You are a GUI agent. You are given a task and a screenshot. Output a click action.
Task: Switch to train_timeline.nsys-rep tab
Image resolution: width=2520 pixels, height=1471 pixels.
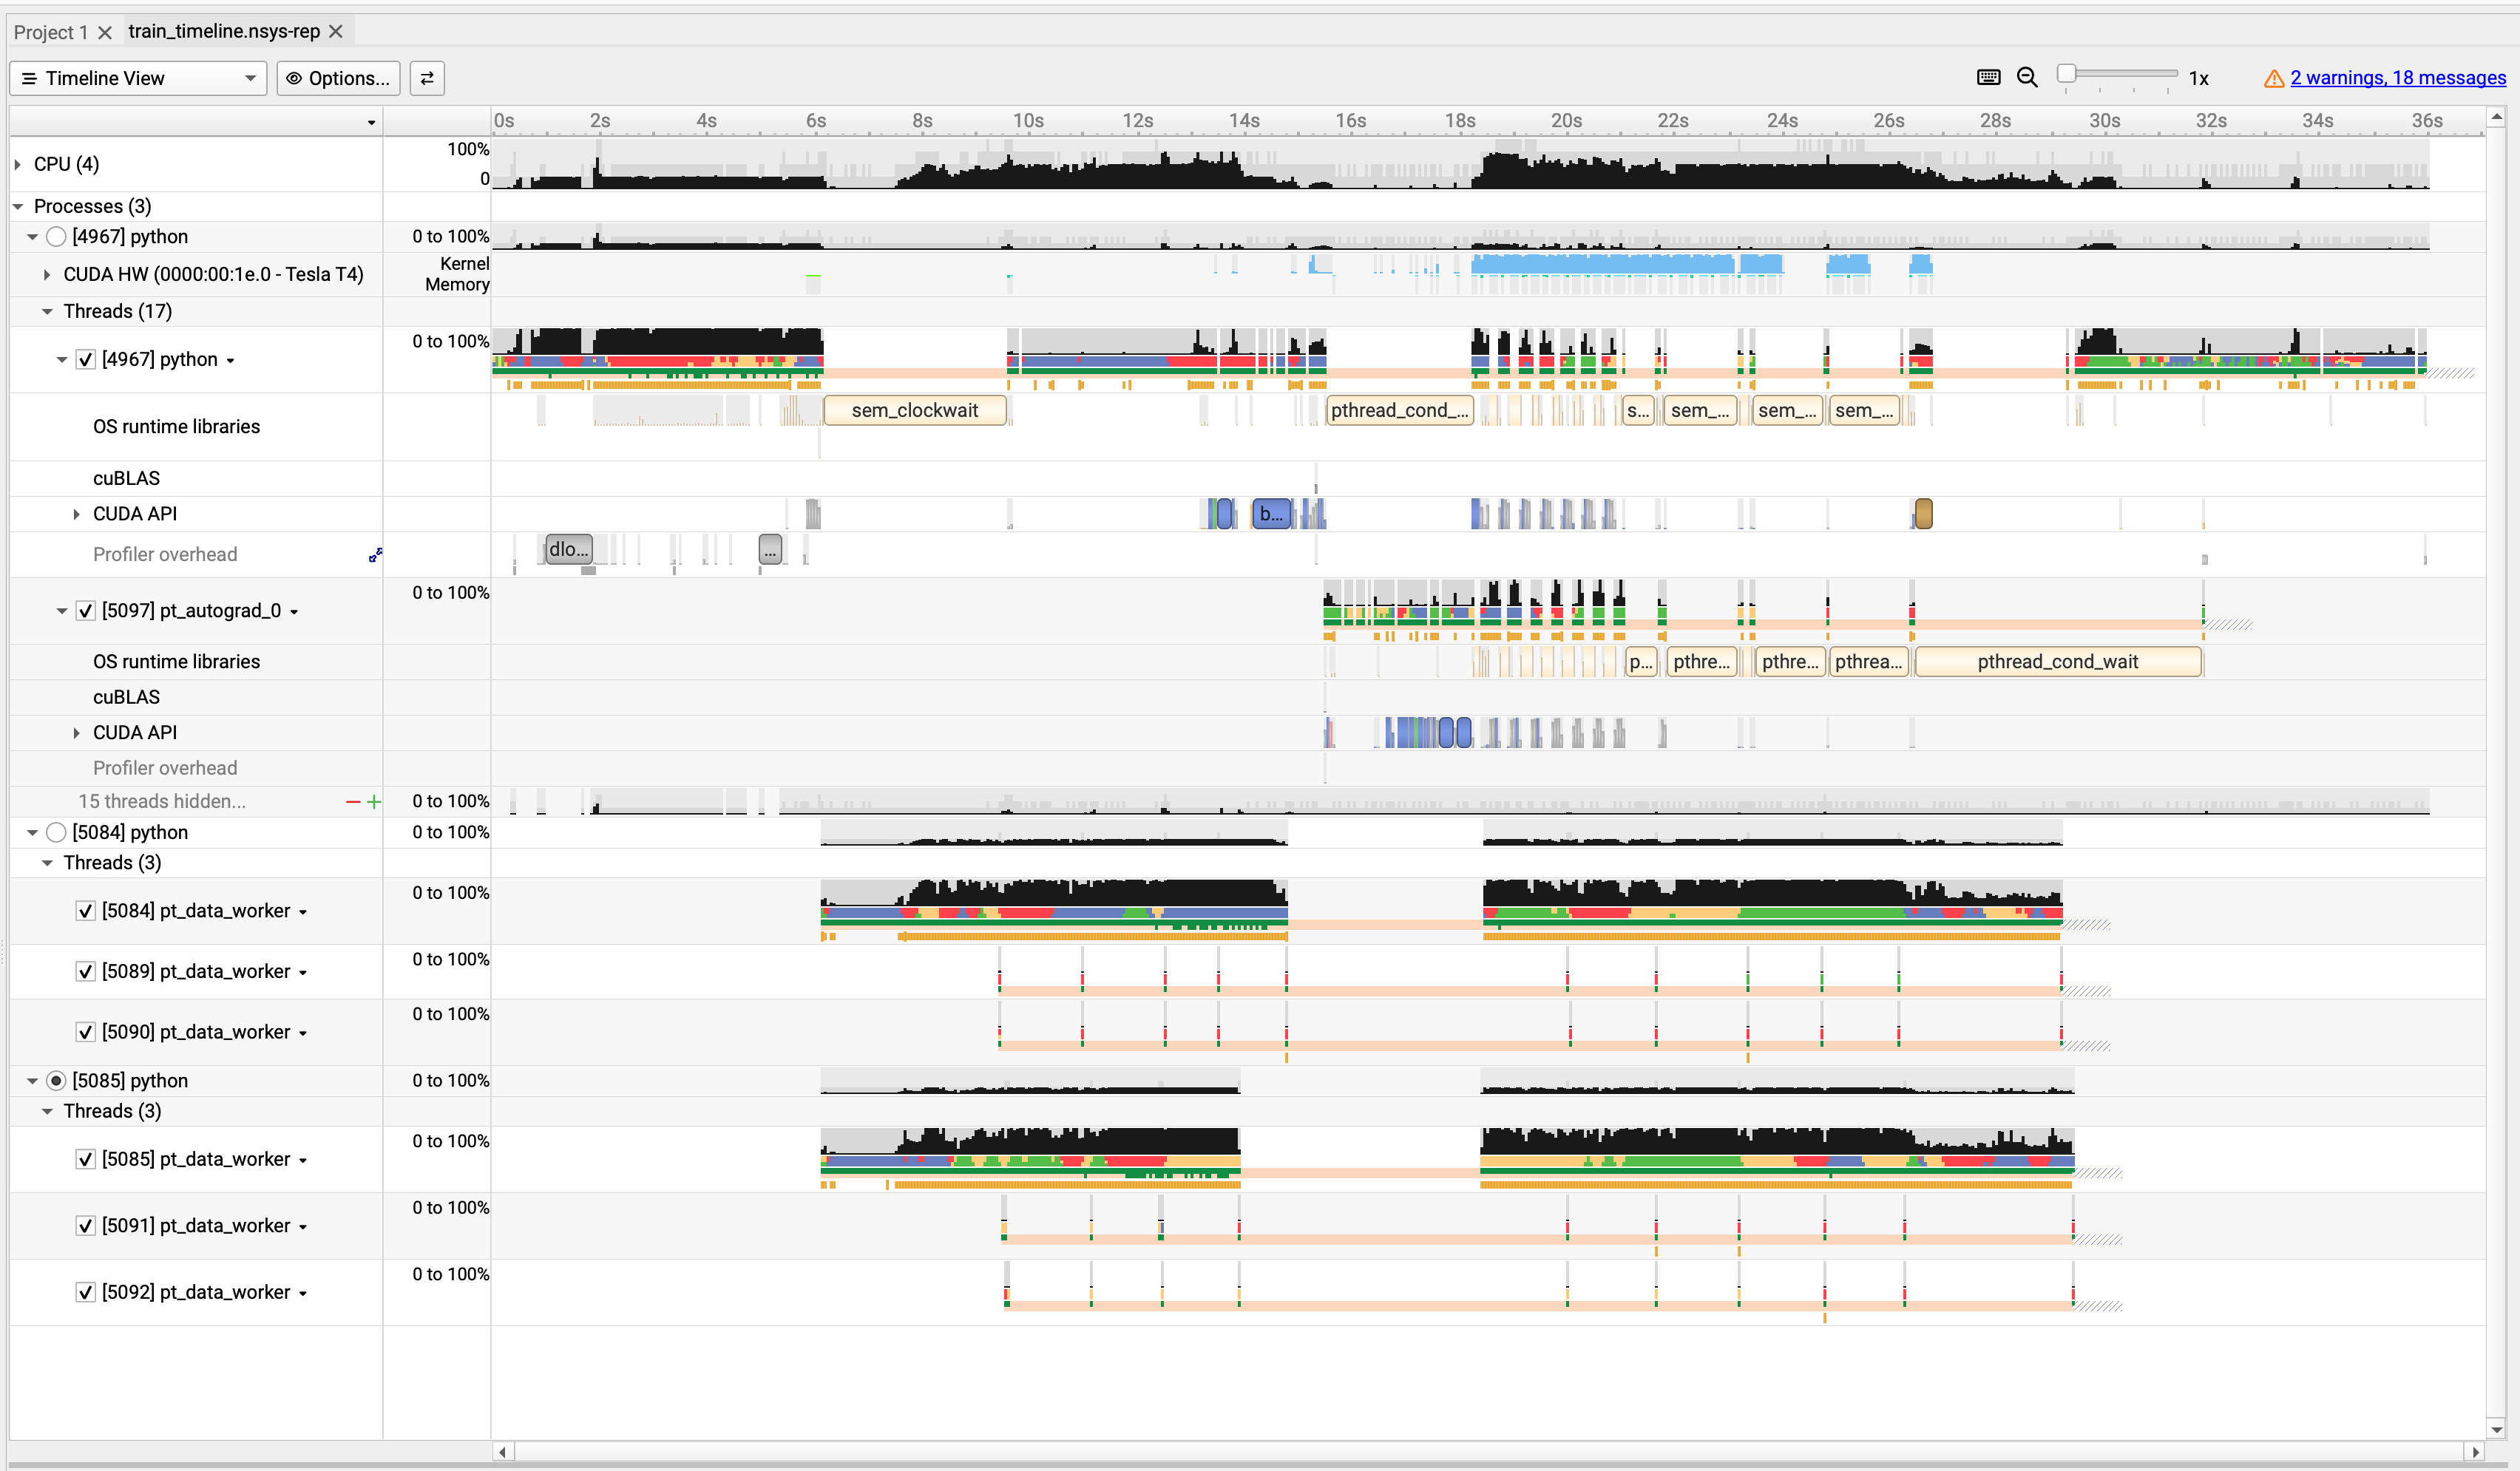(x=224, y=31)
